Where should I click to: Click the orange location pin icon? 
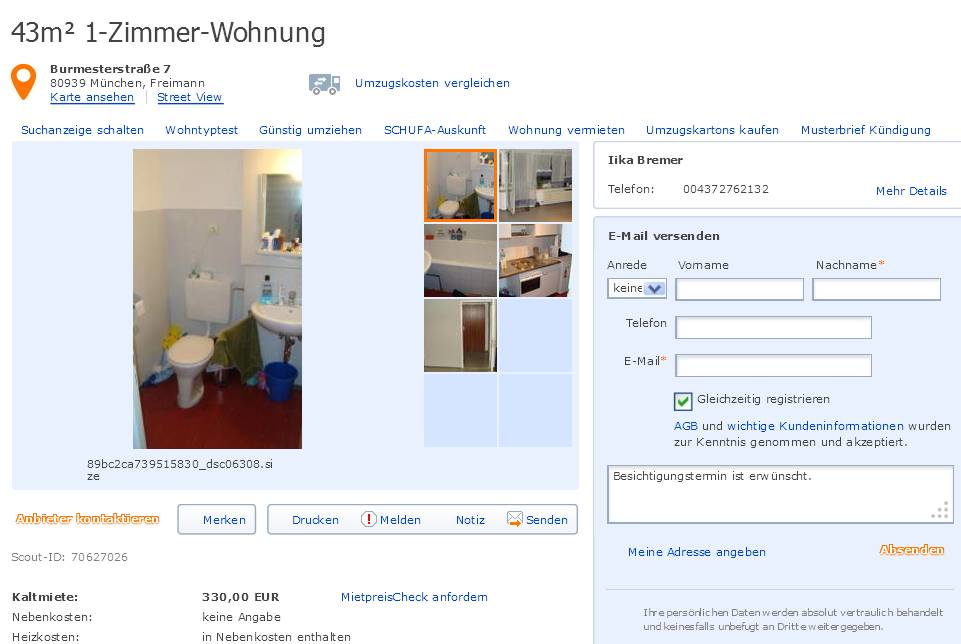tap(23, 81)
